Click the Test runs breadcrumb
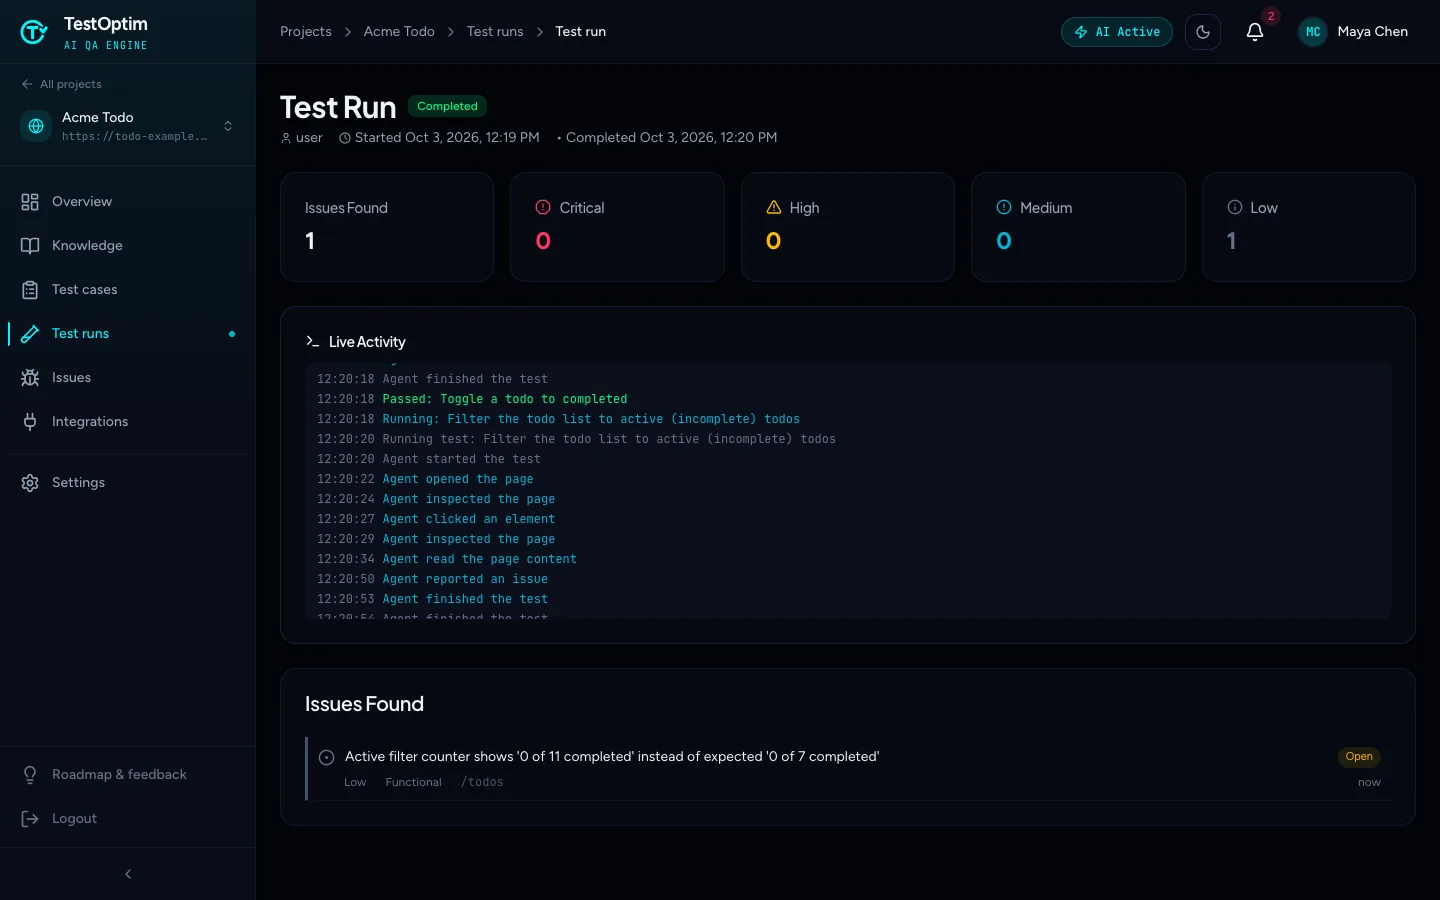1440x900 pixels. 495,32
